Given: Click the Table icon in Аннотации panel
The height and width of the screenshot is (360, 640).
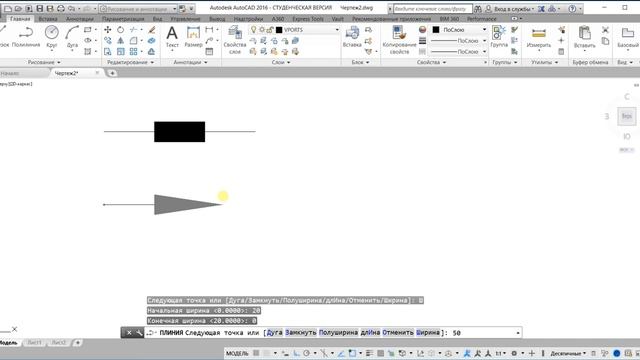Looking at the screenshot, I should pyautogui.click(x=209, y=51).
